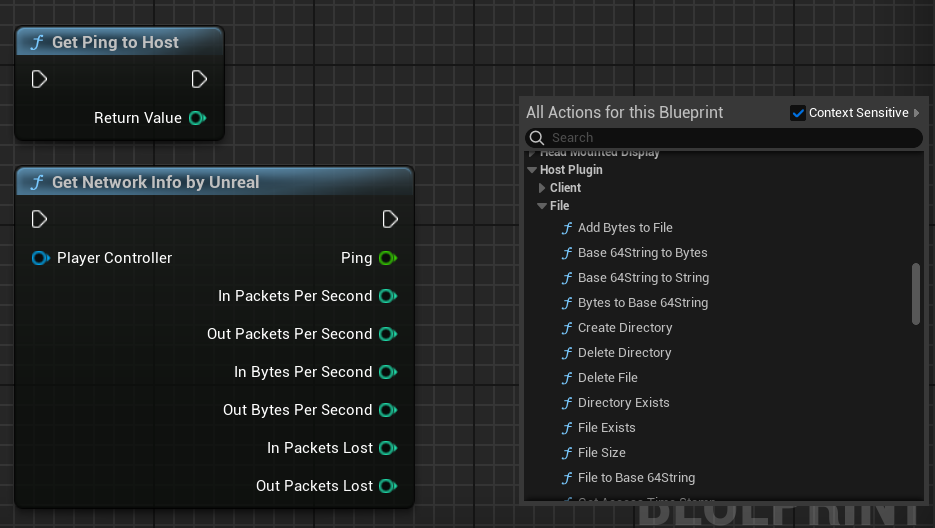Collapse the File category
935x528 pixels.
tap(542, 206)
